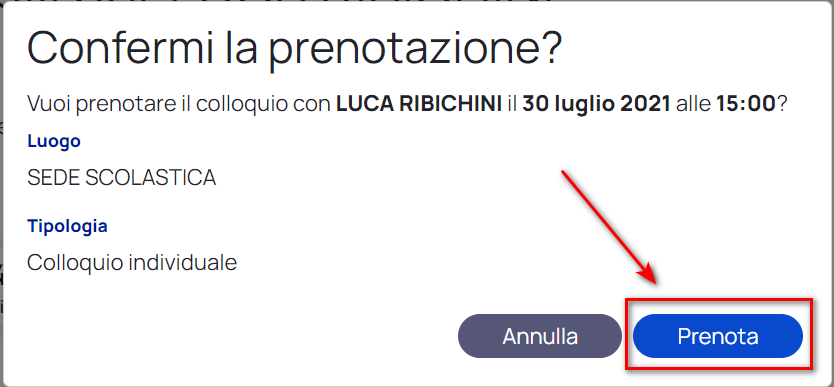This screenshot has width=834, height=387.
Task: Select the teacher name LUCA RIBICHINI
Action: coord(419,104)
